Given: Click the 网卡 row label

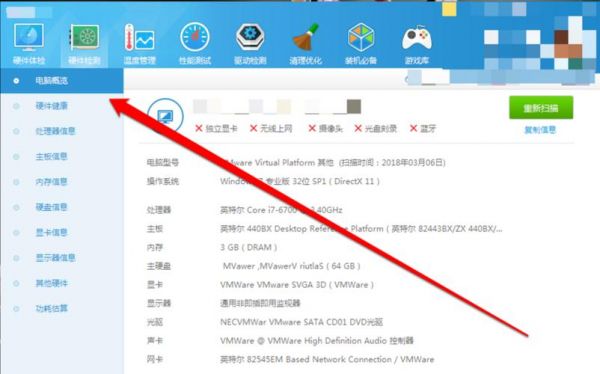Looking at the screenshot, I should point(155,359).
